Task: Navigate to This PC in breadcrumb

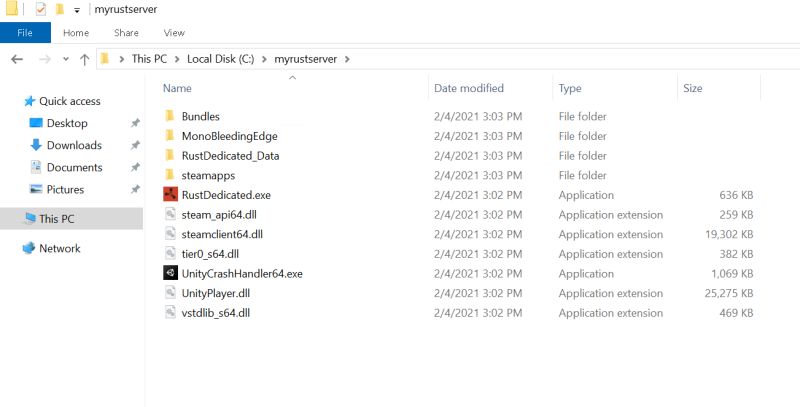Action: [x=149, y=59]
